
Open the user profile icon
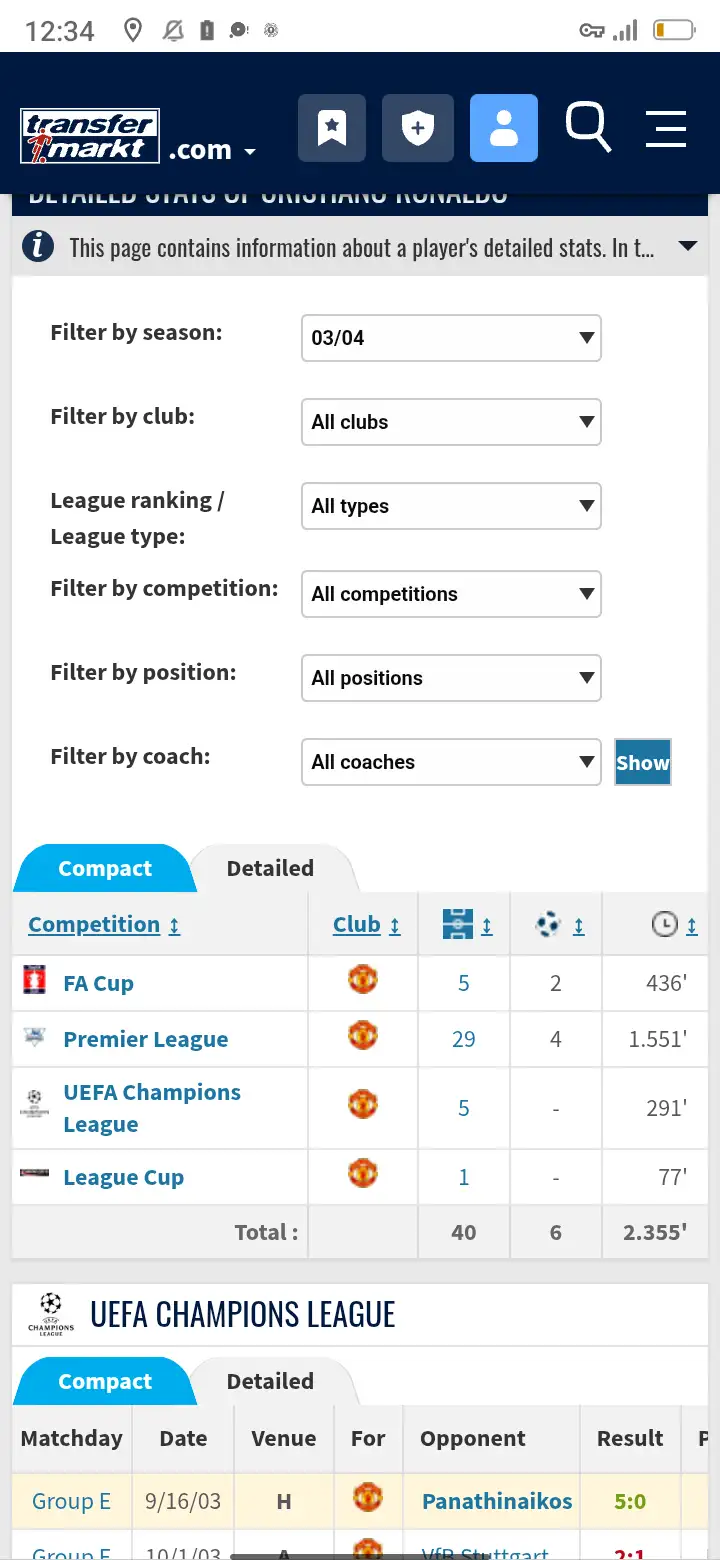pos(504,128)
